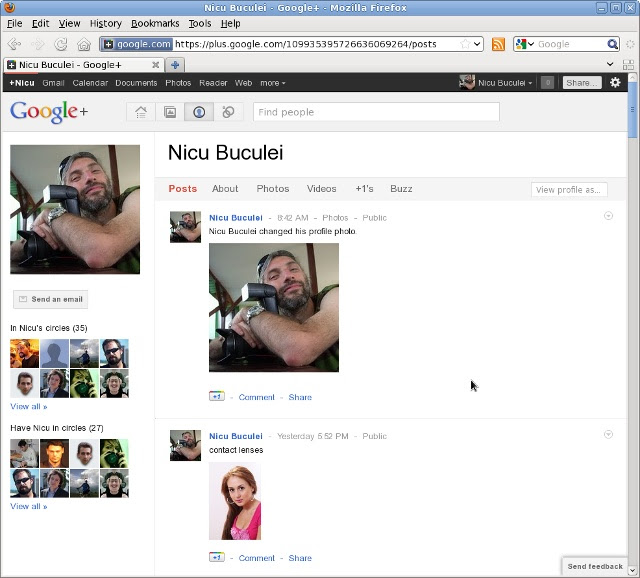640x578 pixels.
Task: Bookmark page with star icon
Action: click(465, 44)
